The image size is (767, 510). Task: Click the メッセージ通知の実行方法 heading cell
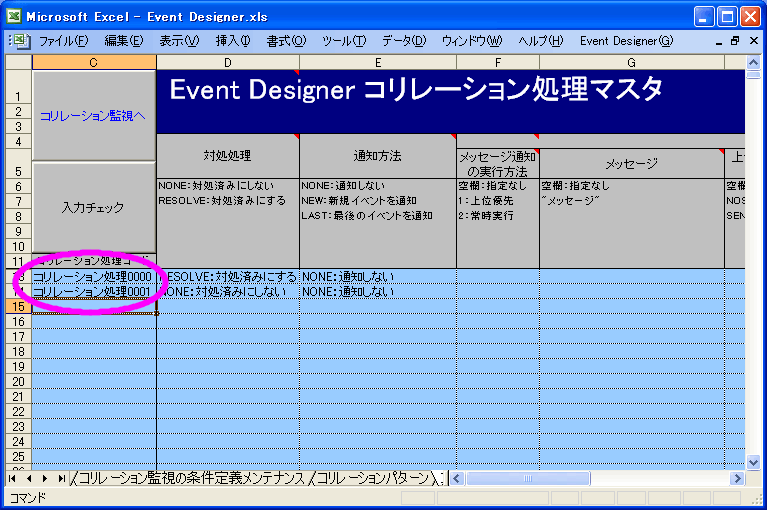pyautogui.click(x=498, y=164)
